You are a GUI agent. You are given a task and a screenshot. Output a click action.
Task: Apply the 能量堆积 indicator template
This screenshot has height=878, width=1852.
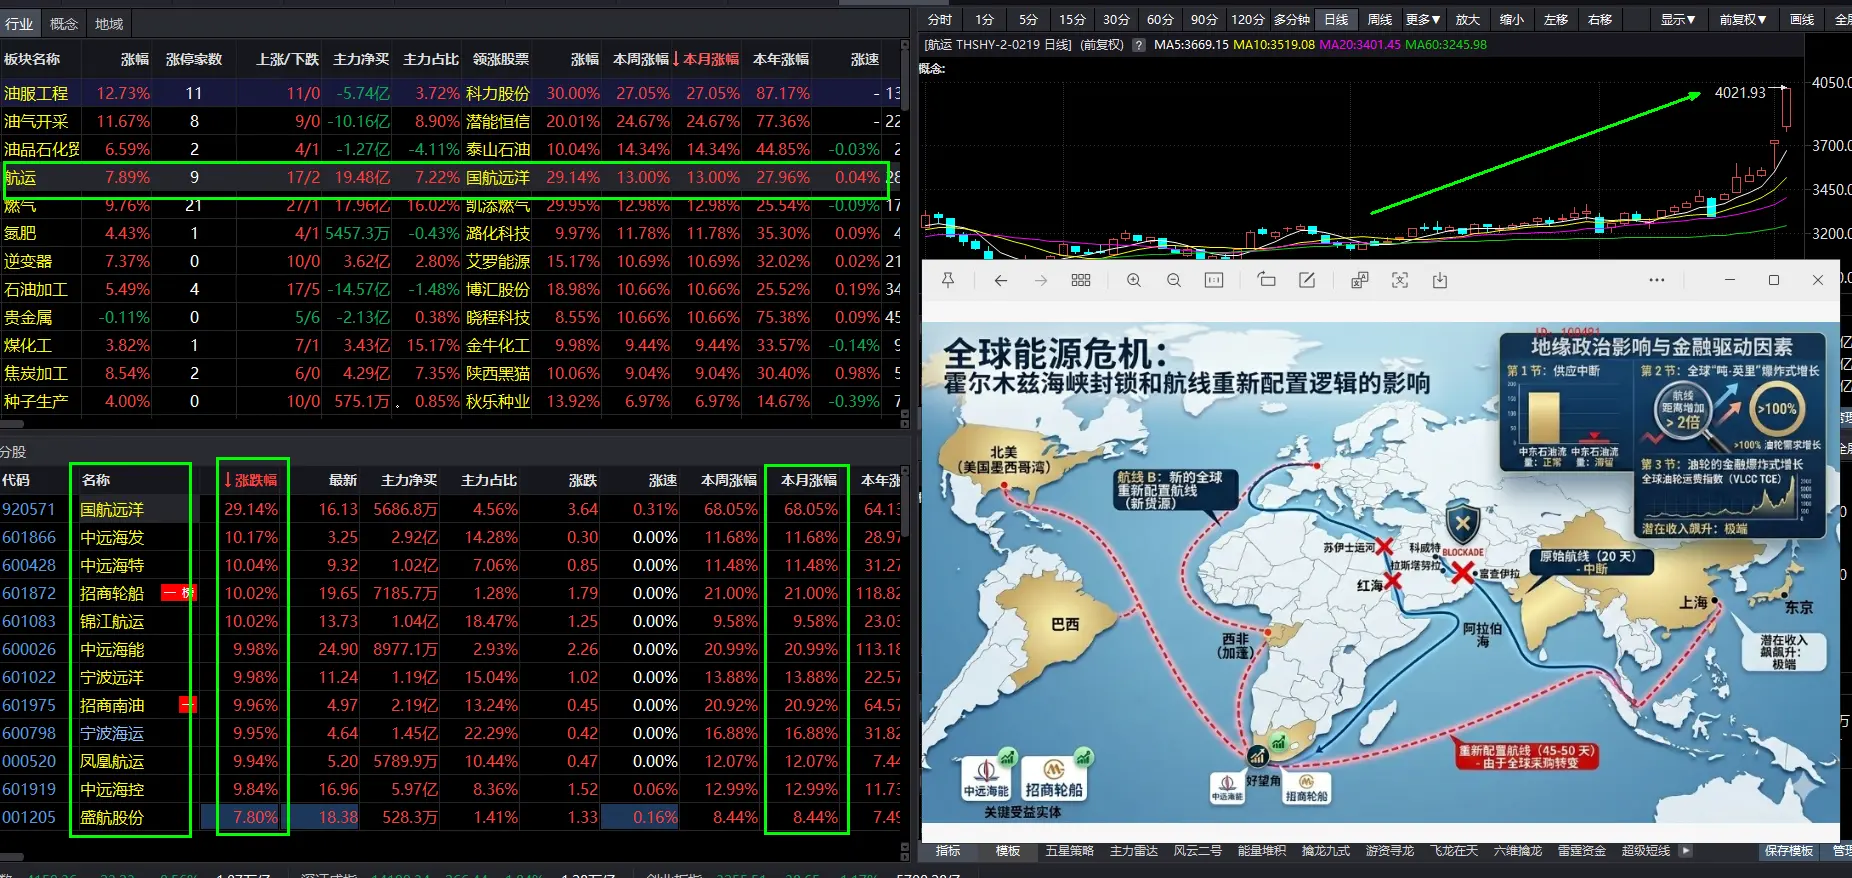[x=1262, y=851]
